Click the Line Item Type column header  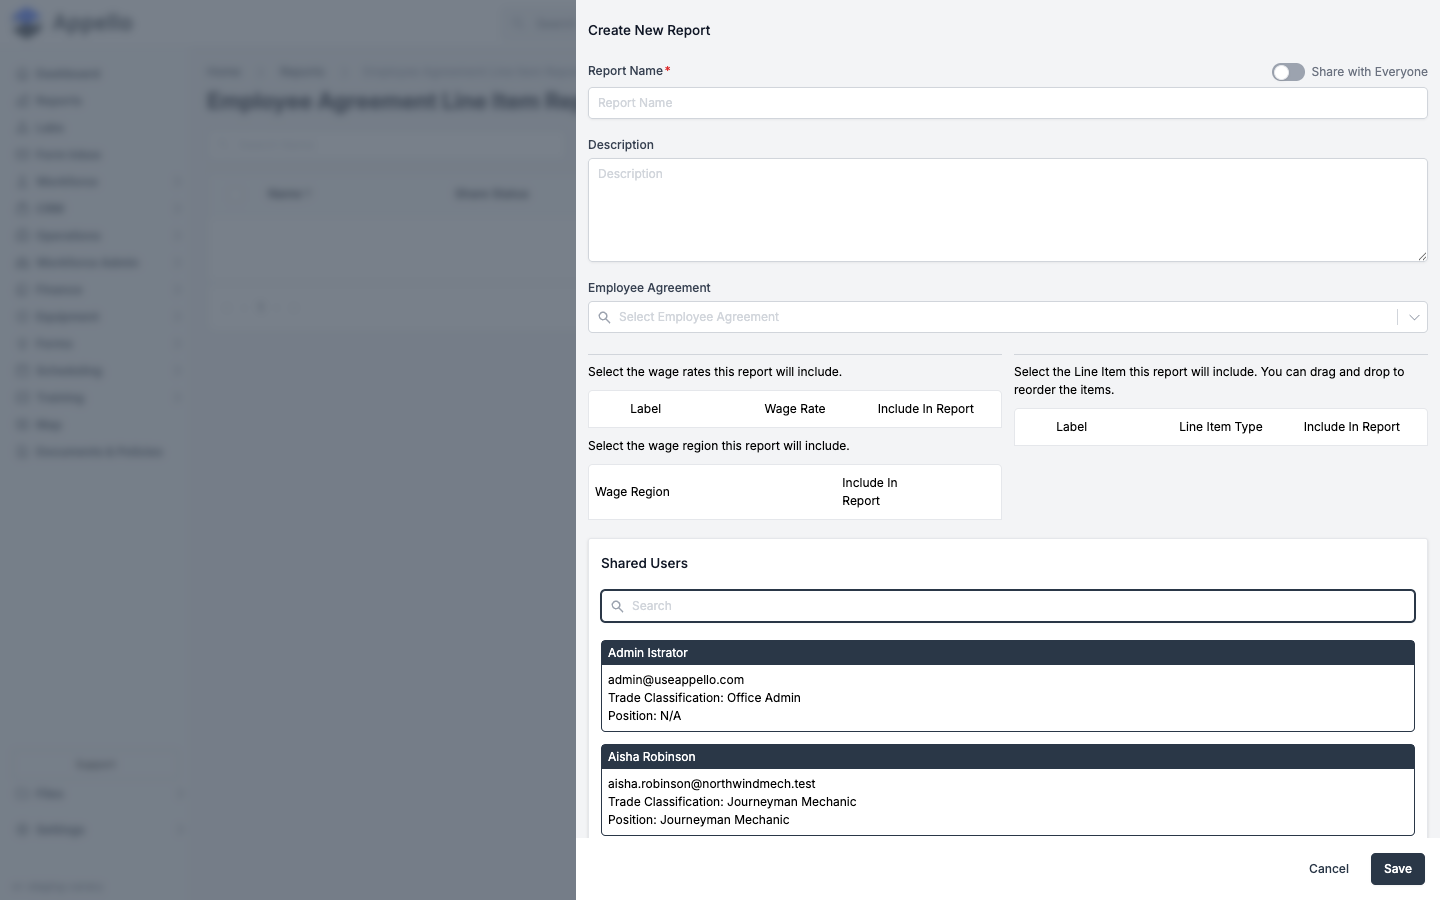coord(1220,427)
